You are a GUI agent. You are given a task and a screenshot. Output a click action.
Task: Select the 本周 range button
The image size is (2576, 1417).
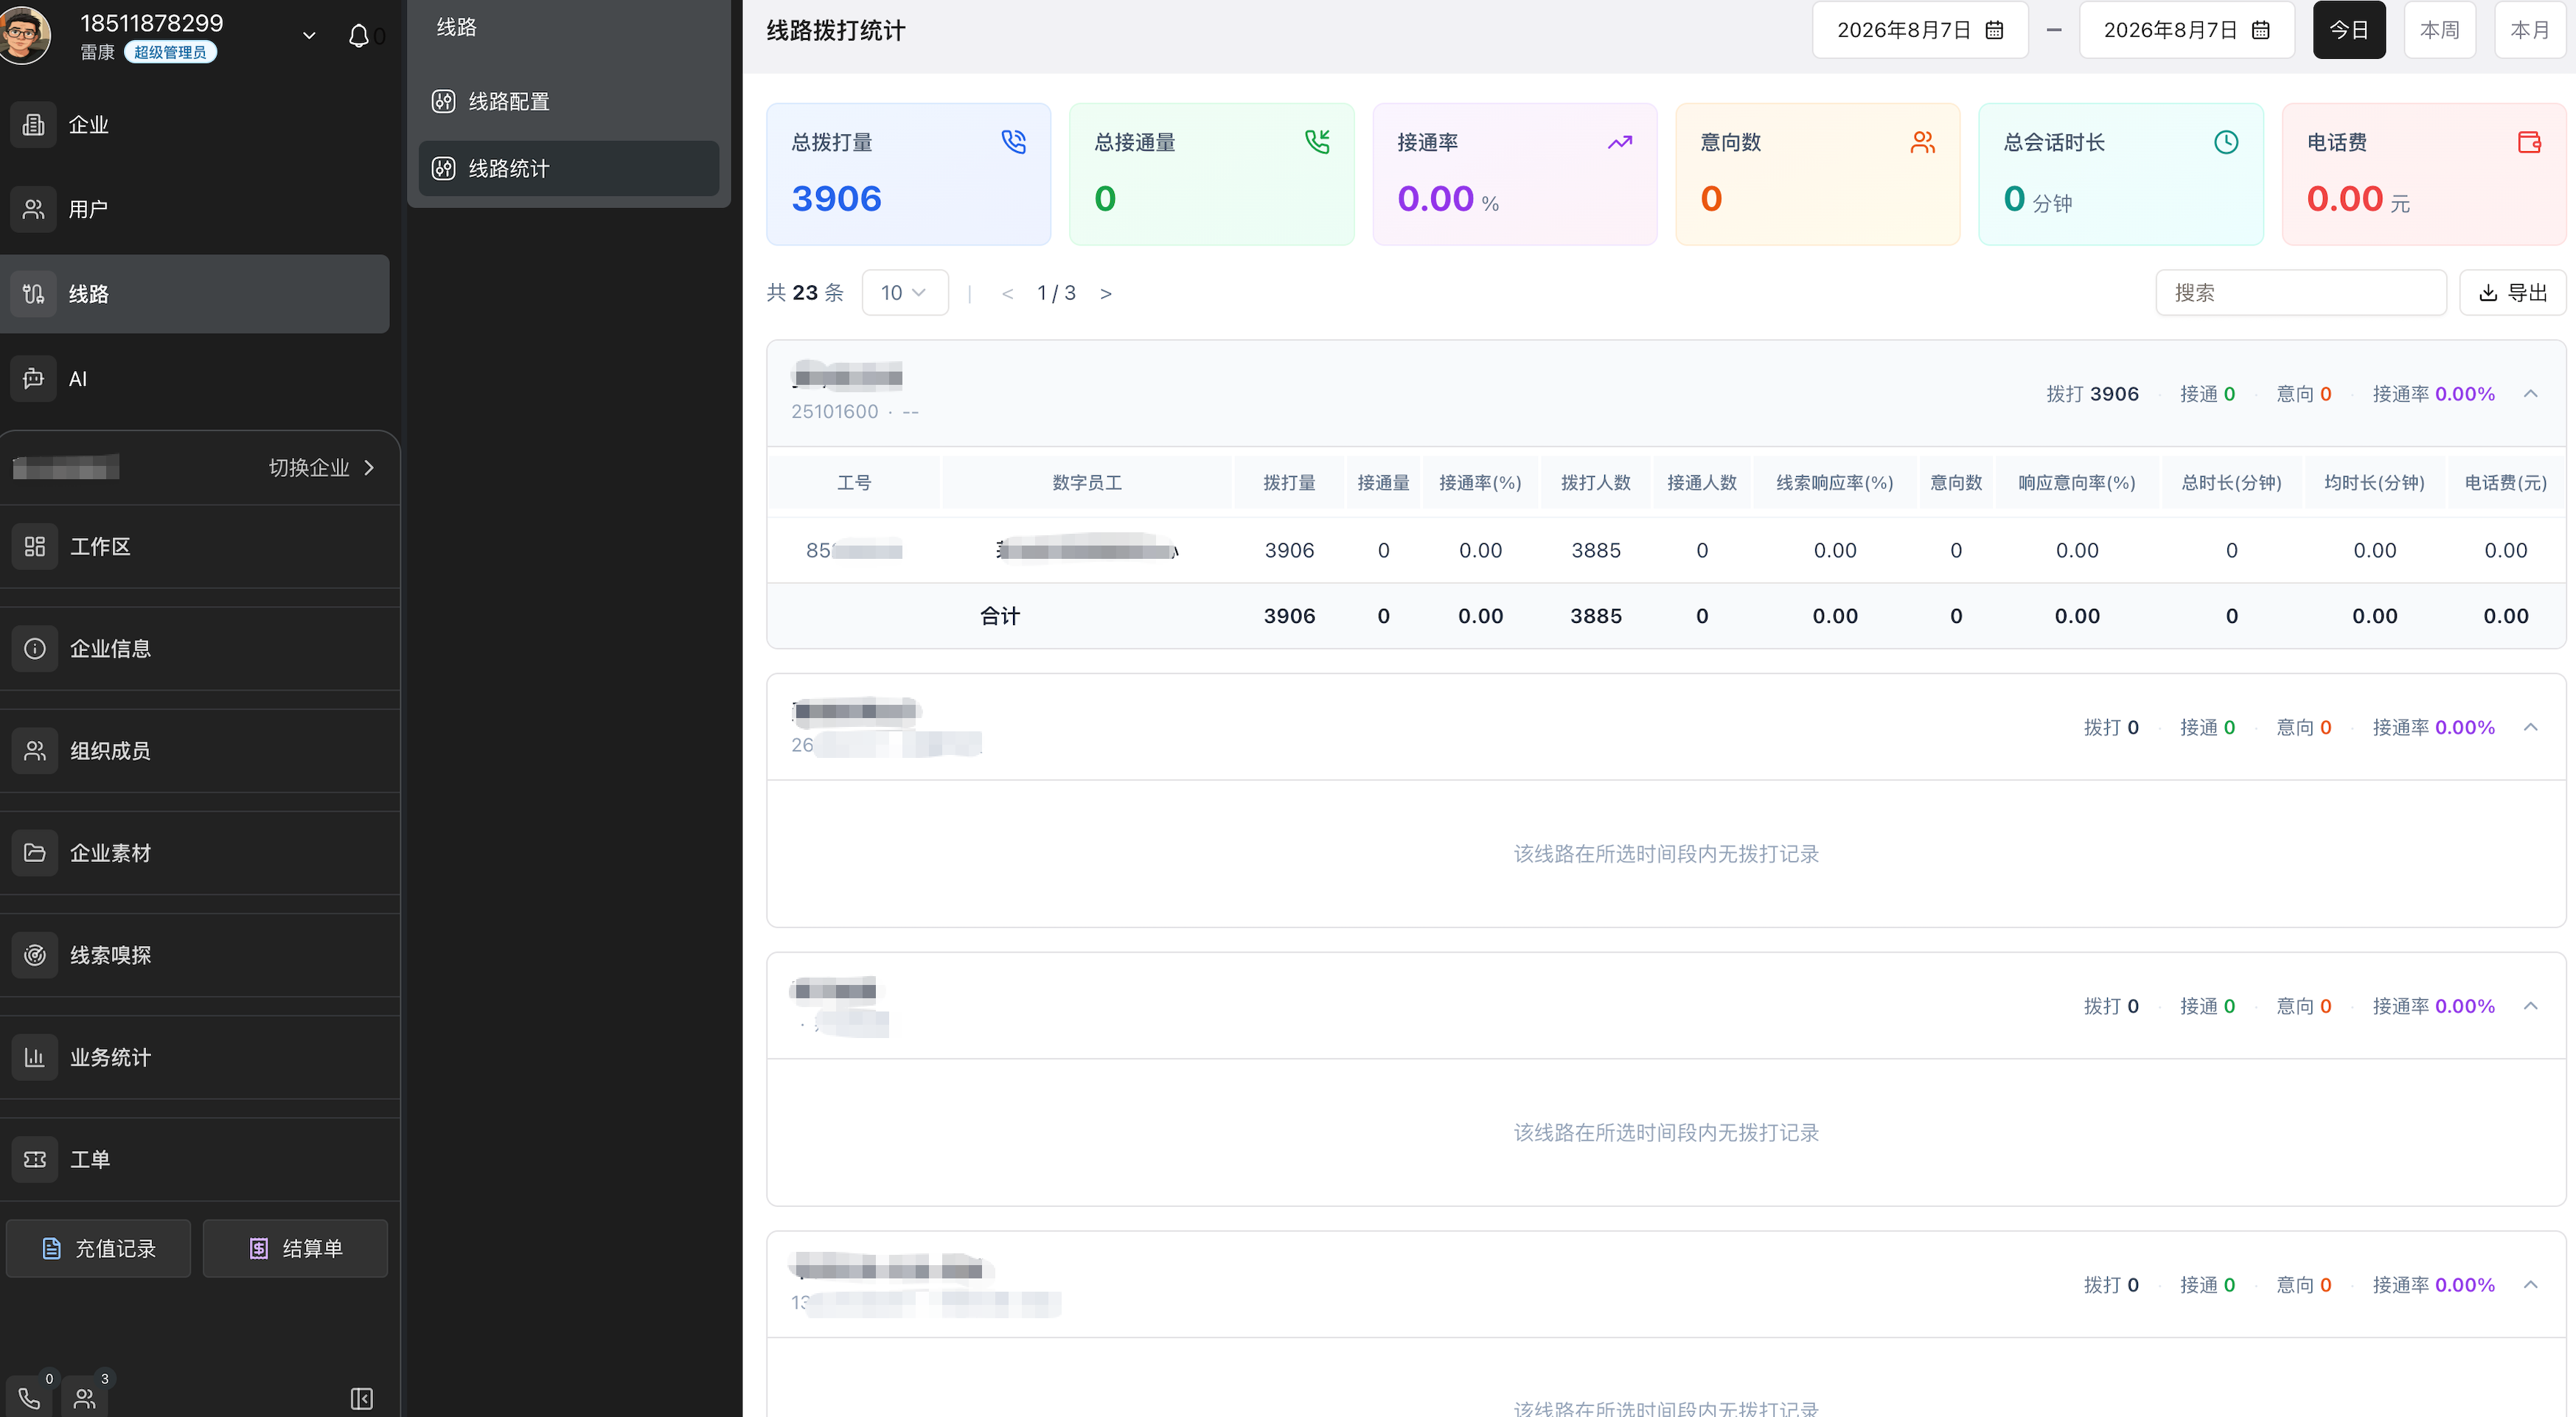click(2439, 30)
